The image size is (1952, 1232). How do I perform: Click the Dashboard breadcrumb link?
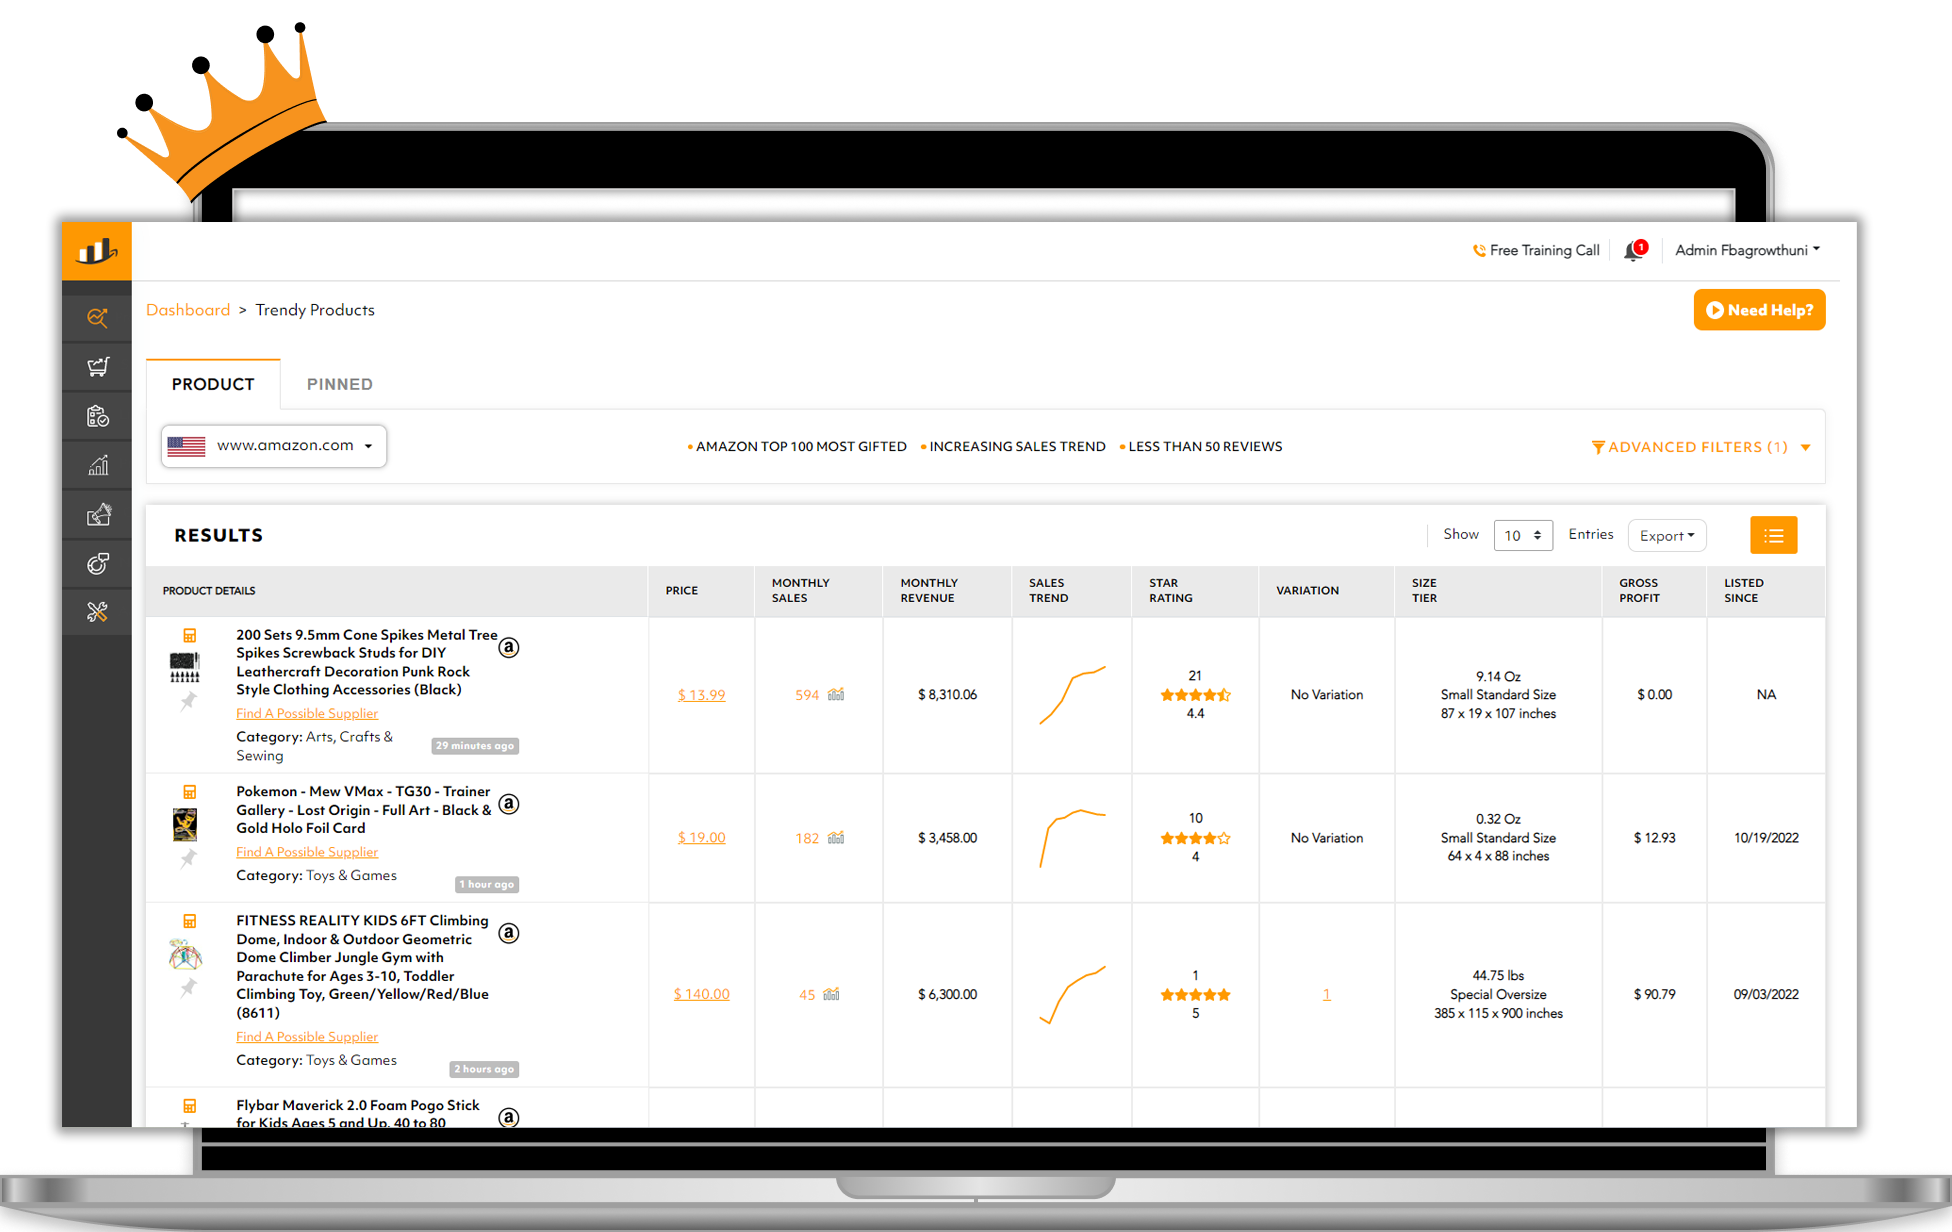188,310
